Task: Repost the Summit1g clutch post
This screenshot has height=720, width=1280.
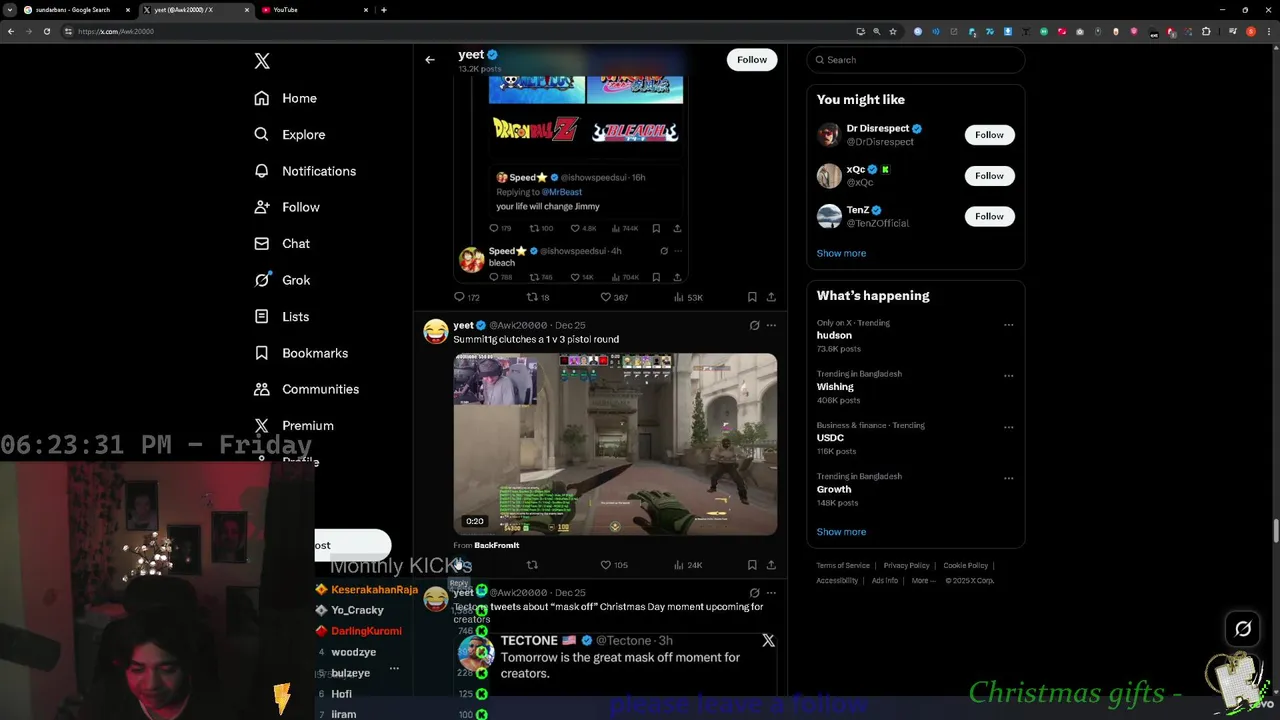Action: coord(532,565)
